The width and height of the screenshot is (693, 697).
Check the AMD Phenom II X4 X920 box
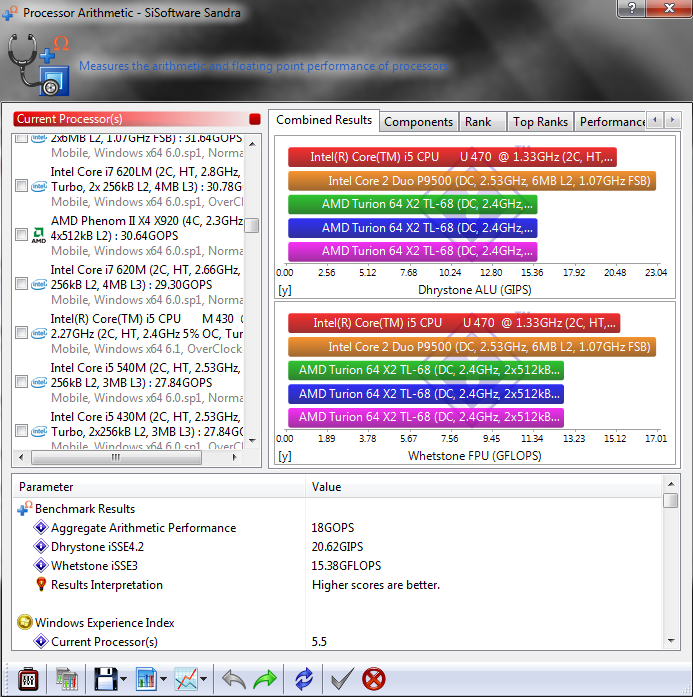click(21, 234)
